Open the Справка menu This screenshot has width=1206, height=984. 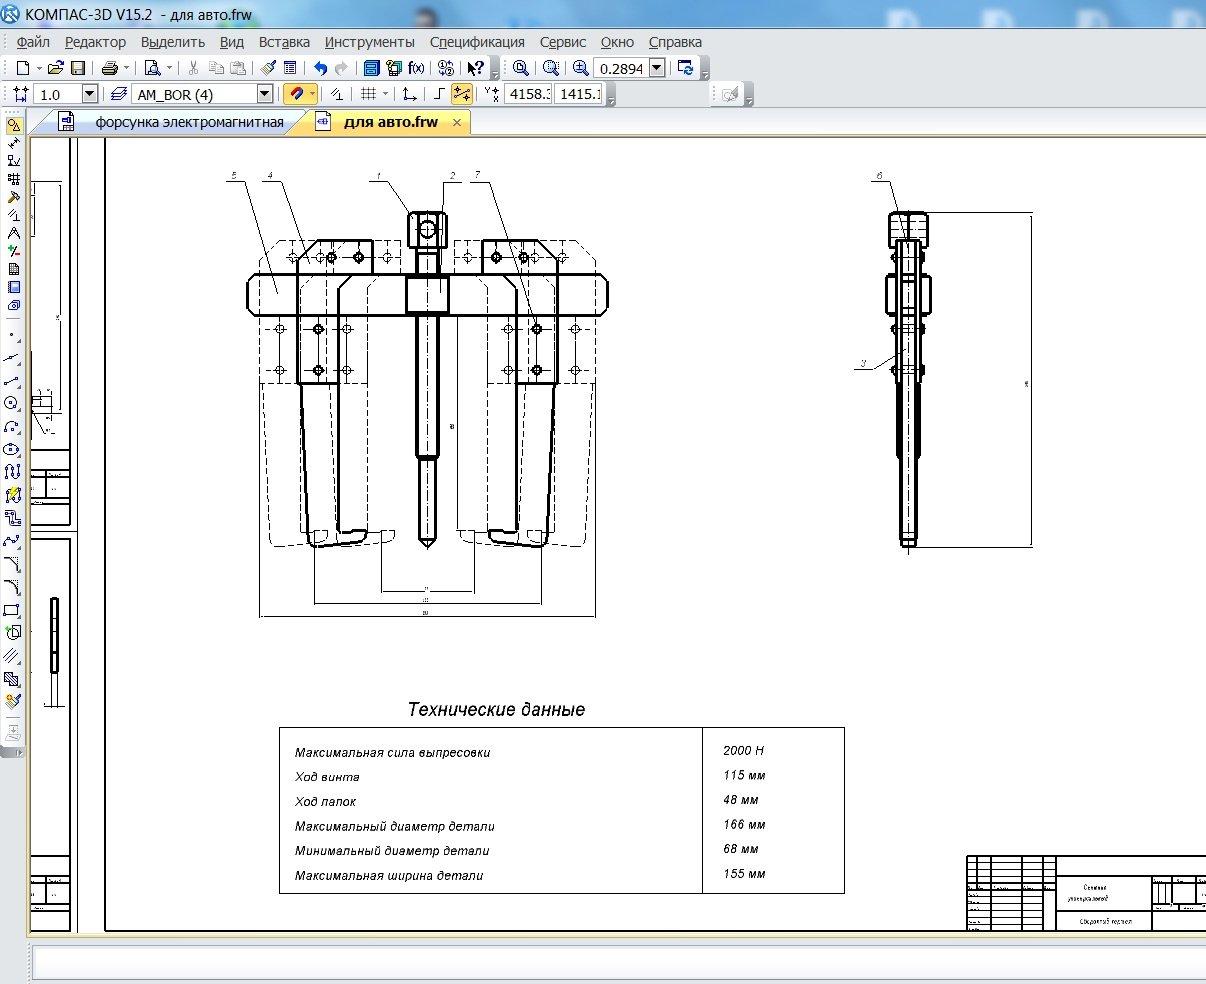[675, 42]
